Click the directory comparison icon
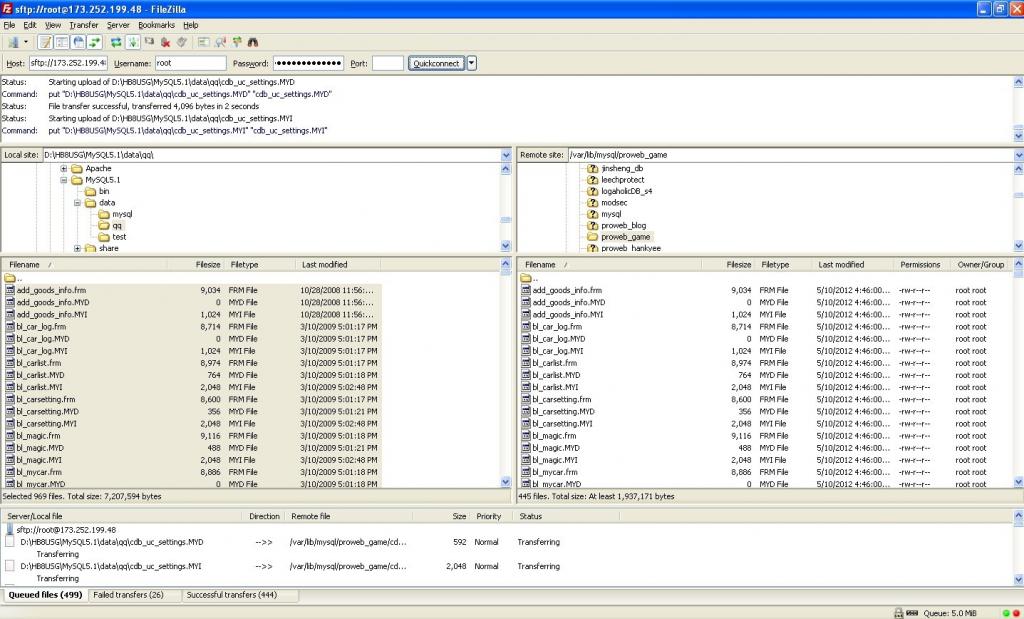 [220, 42]
